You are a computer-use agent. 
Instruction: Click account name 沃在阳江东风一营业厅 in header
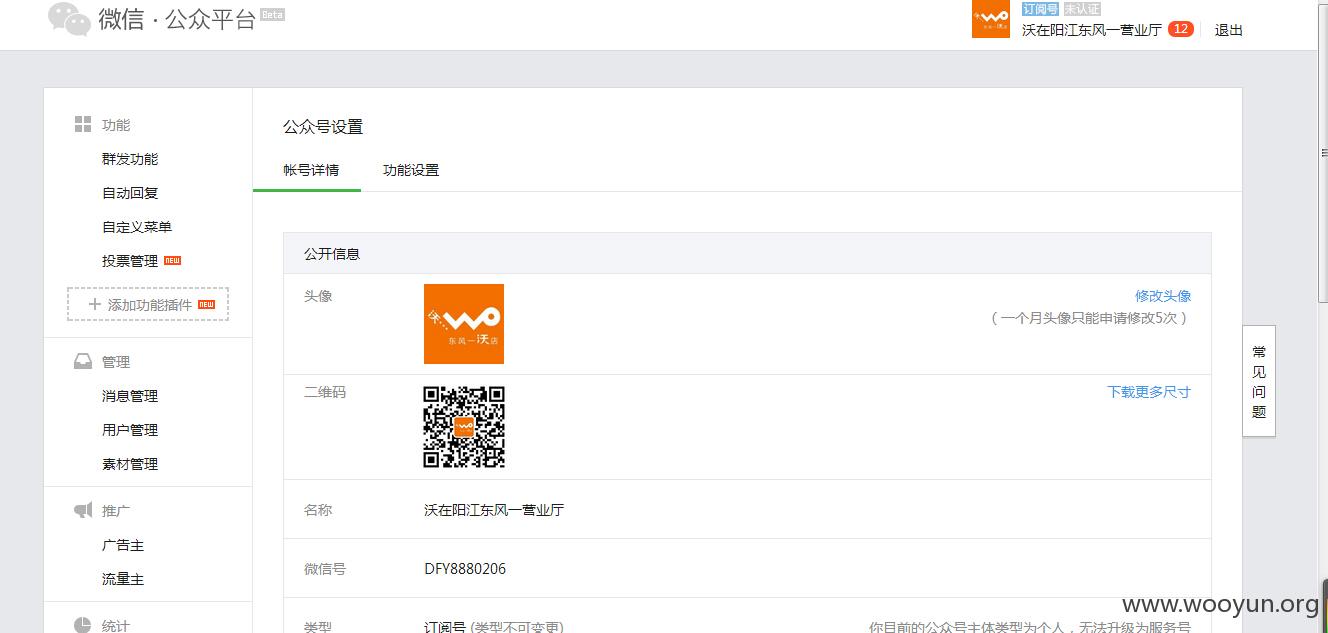click(1092, 30)
